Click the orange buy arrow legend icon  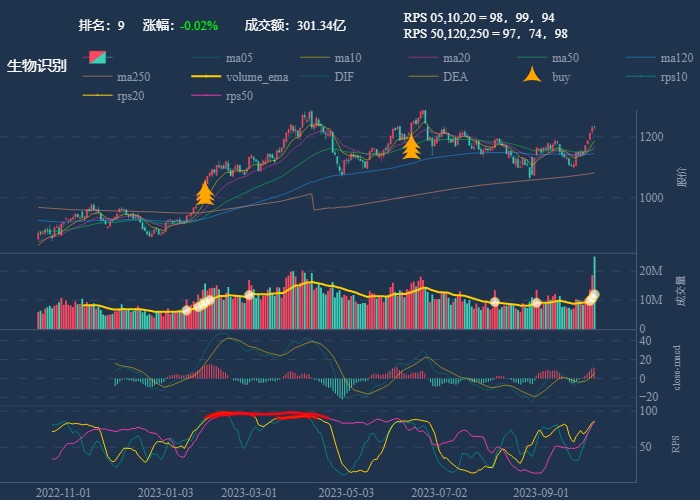[533, 77]
